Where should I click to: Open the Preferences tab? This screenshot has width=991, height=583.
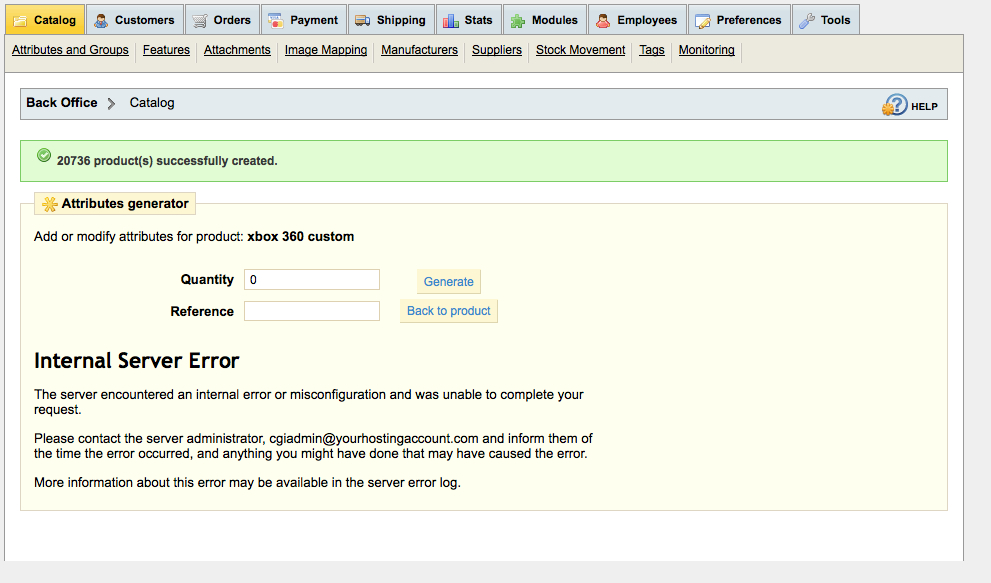pos(739,20)
